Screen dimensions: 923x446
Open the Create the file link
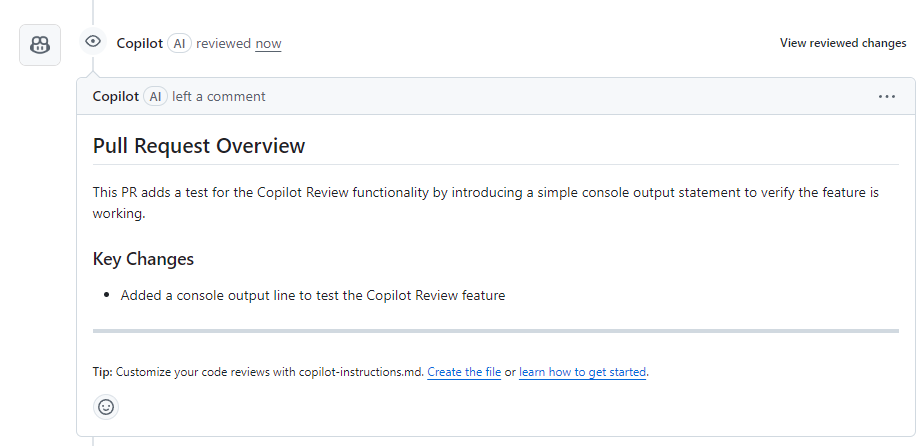pos(464,372)
